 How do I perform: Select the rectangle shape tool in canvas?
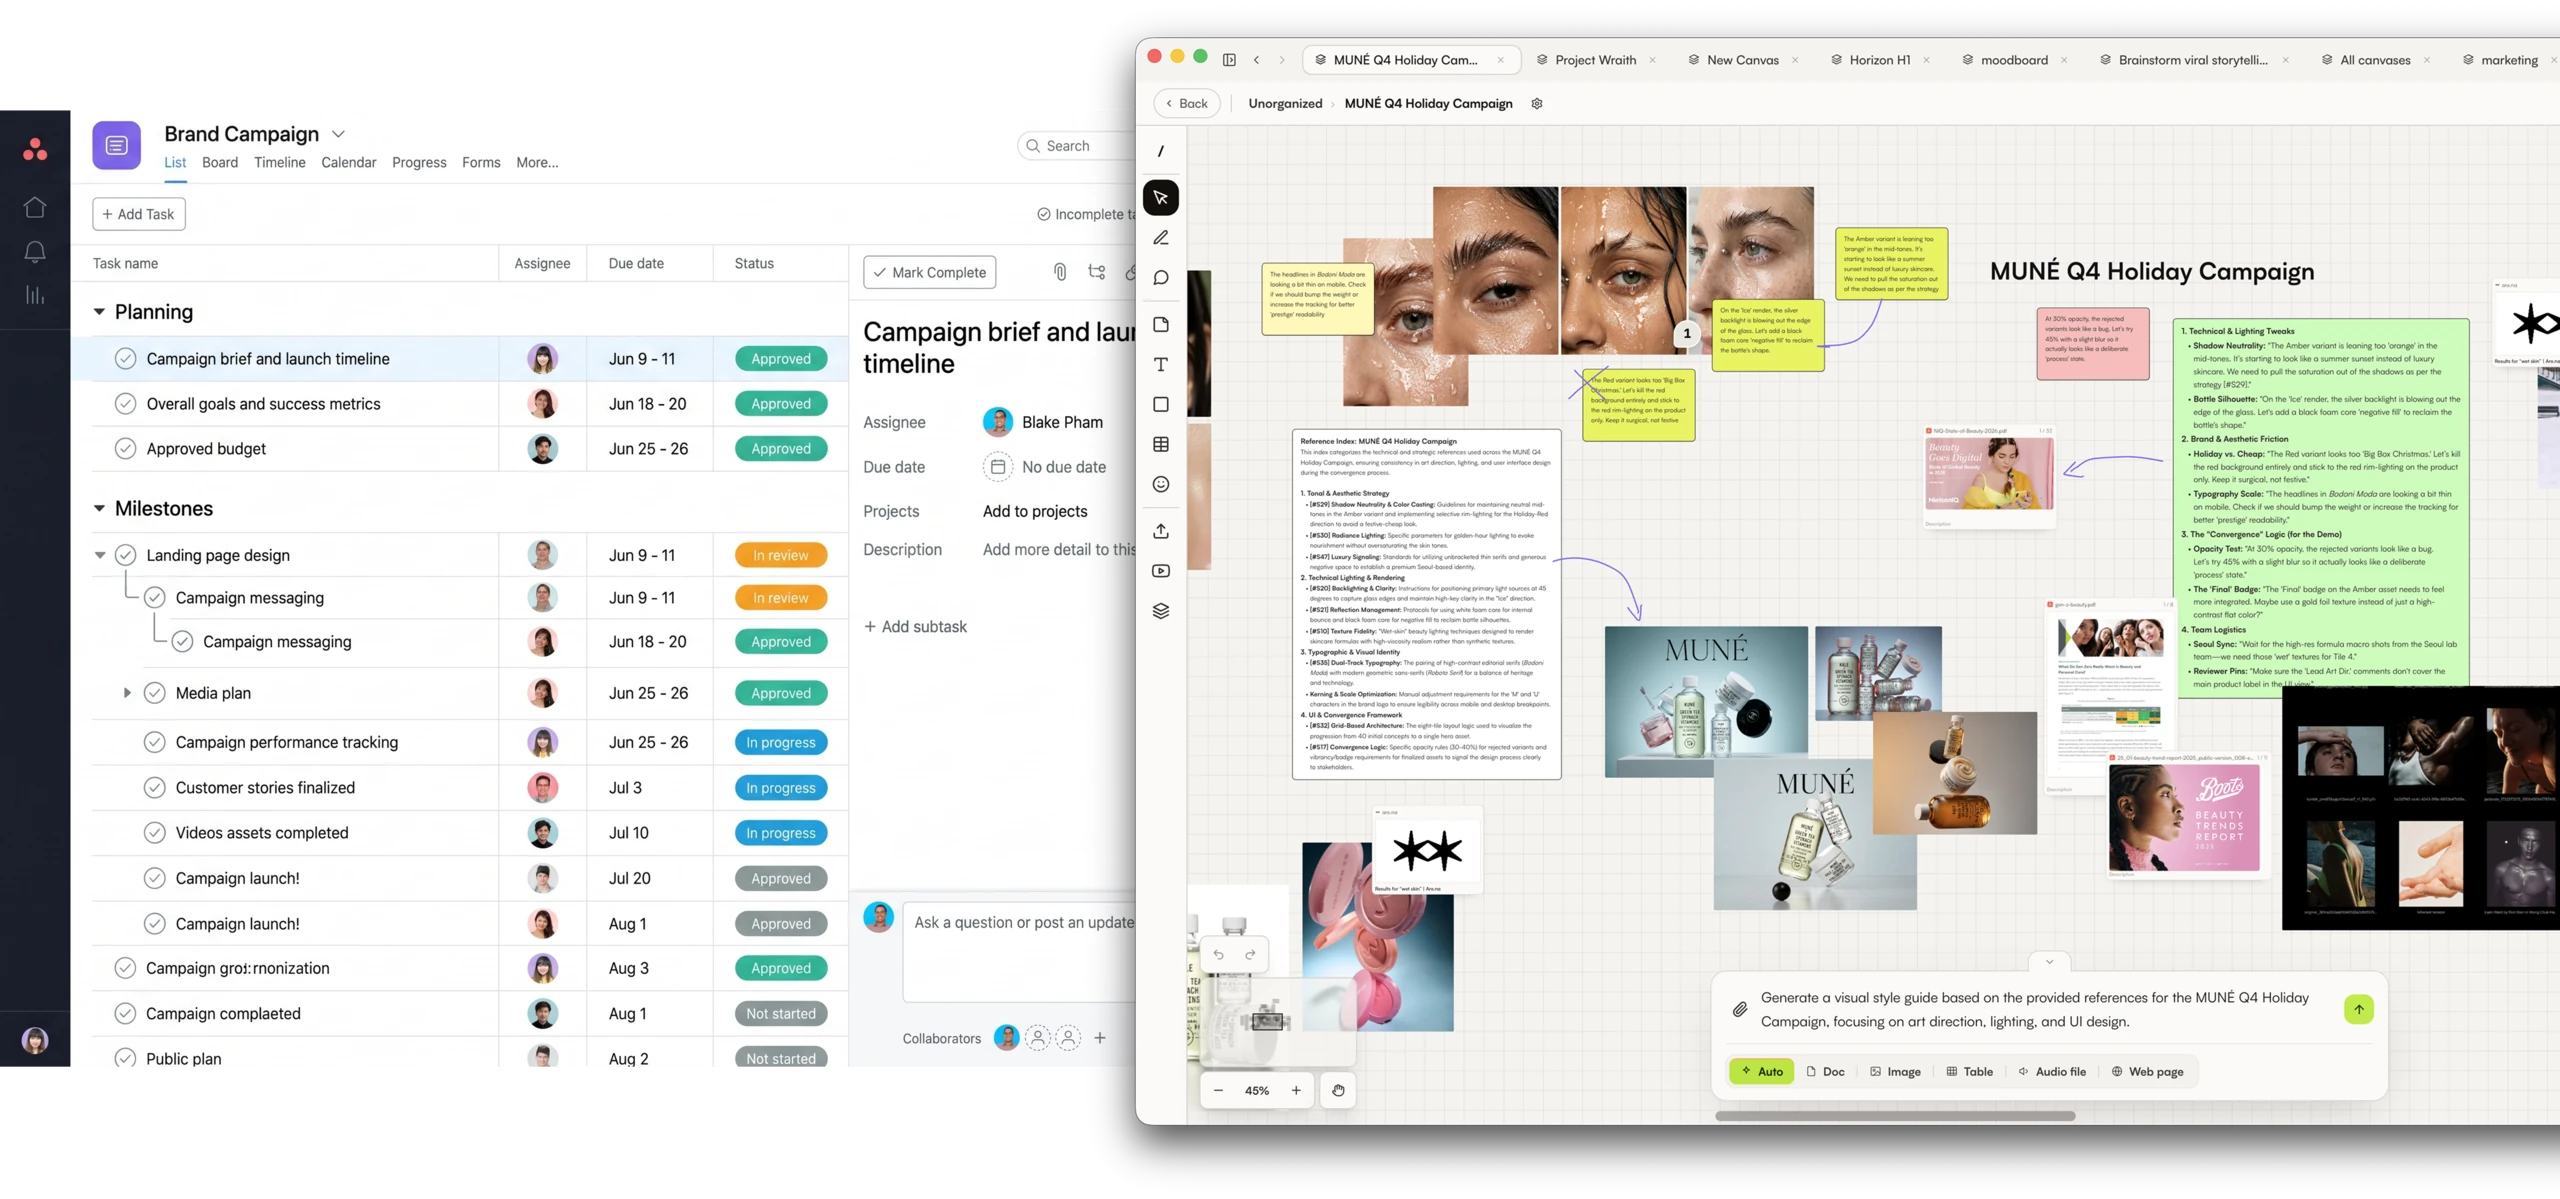point(1161,405)
